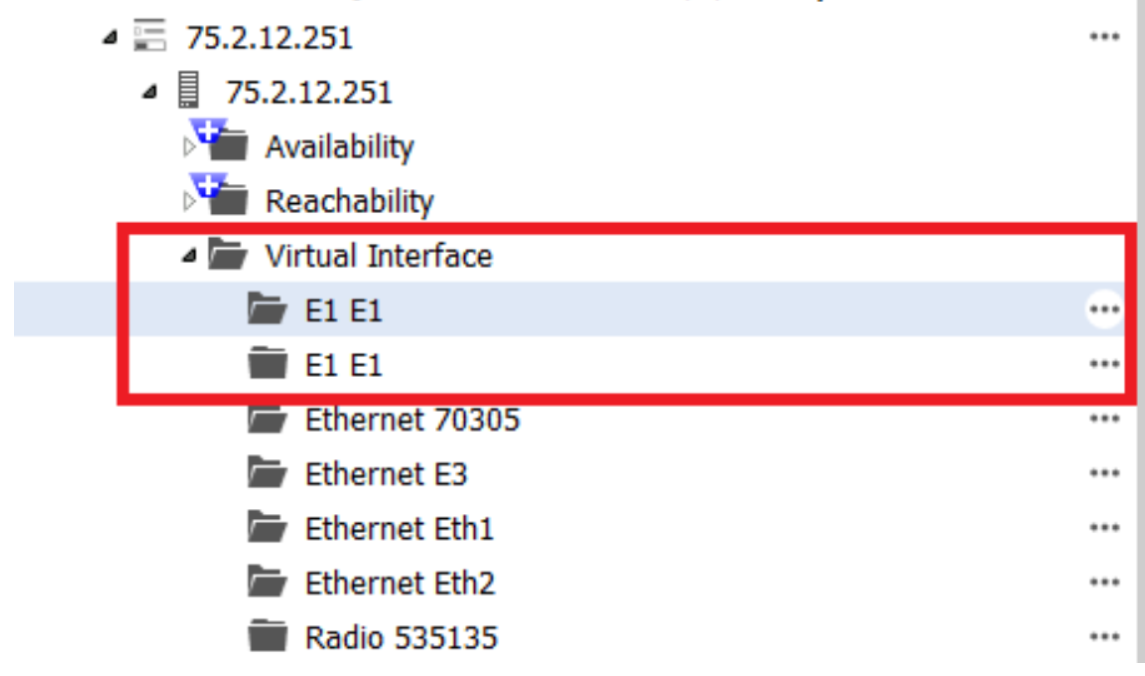Select the Ethernet E3 label
This screenshot has height=676, width=1145.
point(385,473)
